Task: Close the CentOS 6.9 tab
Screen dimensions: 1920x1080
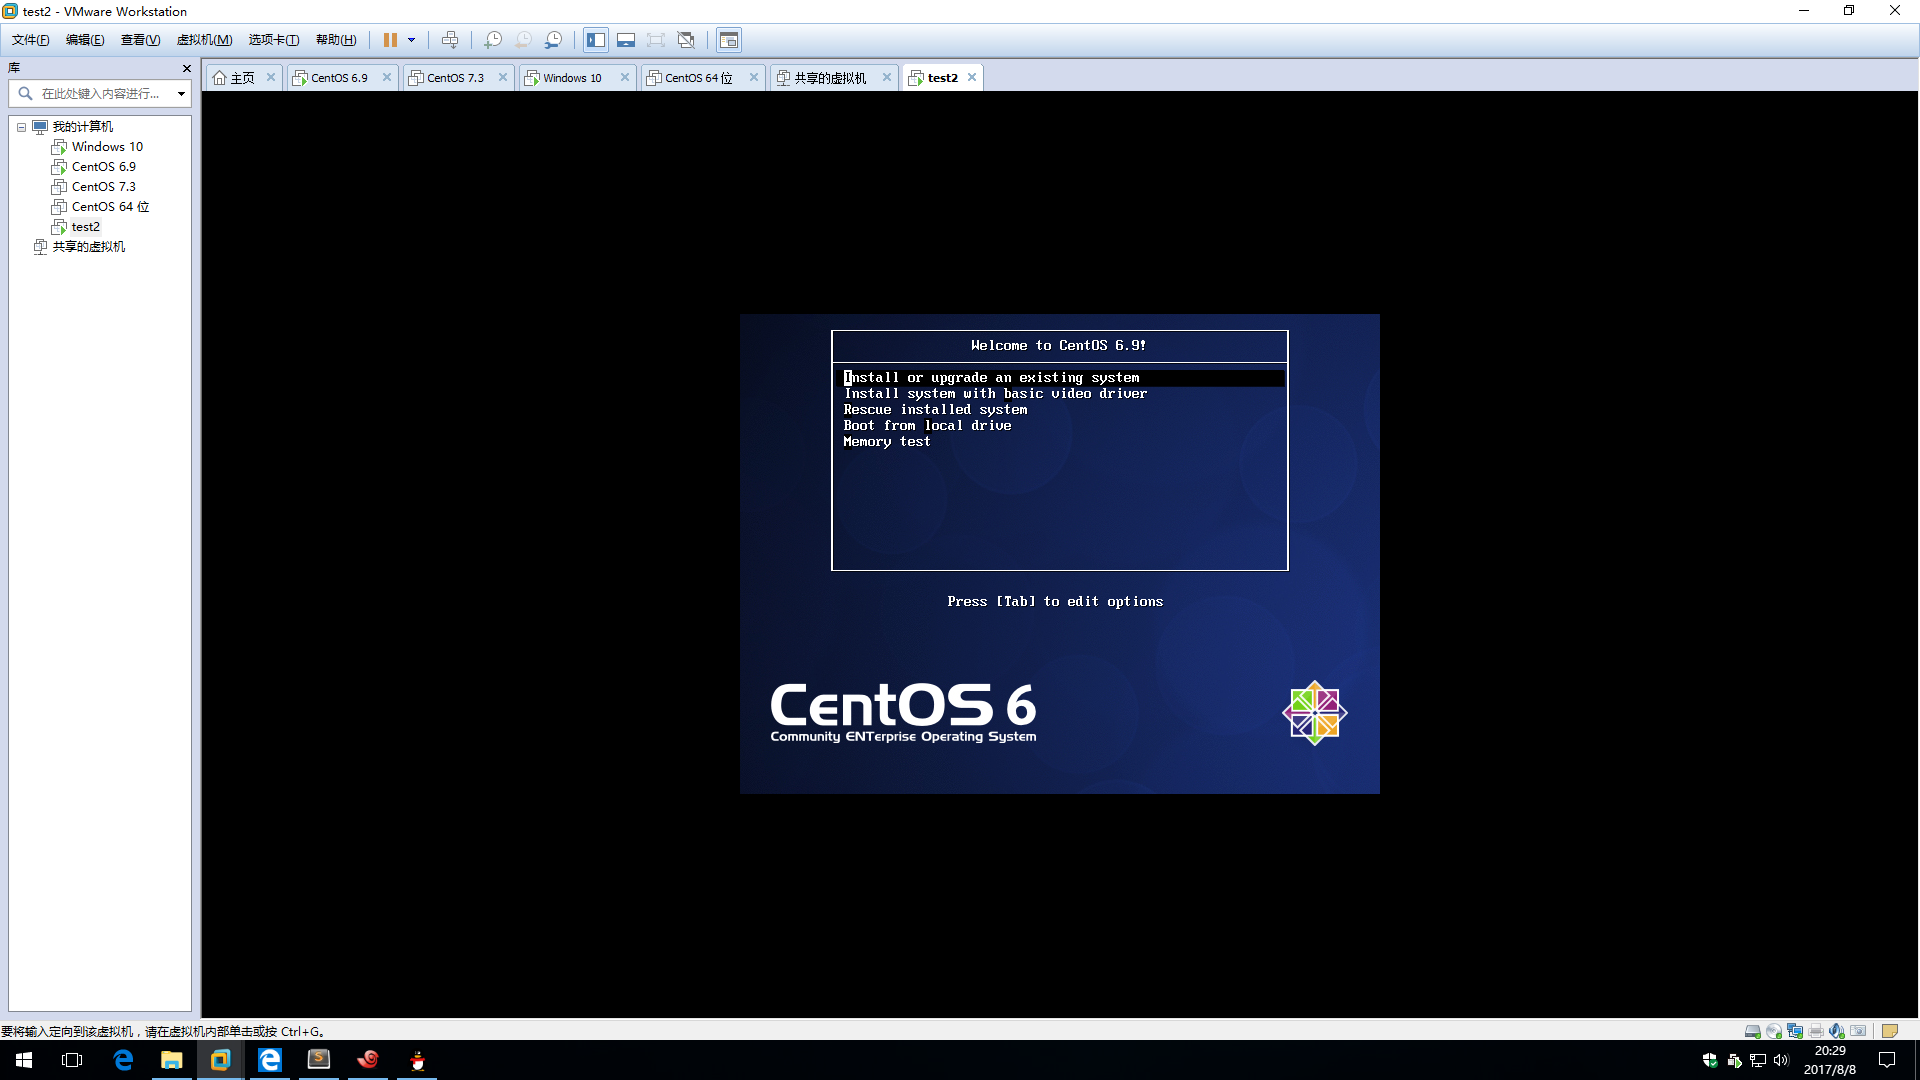Action: click(x=387, y=77)
